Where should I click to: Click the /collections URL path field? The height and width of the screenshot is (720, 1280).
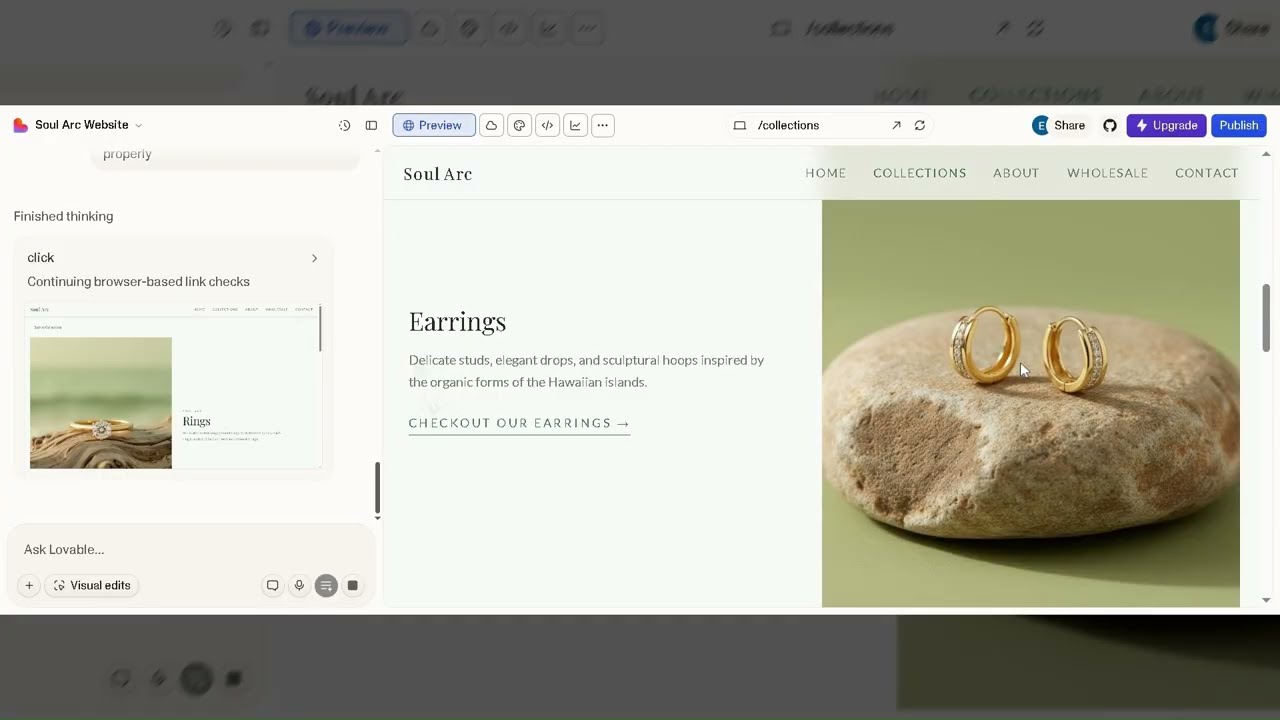788,125
